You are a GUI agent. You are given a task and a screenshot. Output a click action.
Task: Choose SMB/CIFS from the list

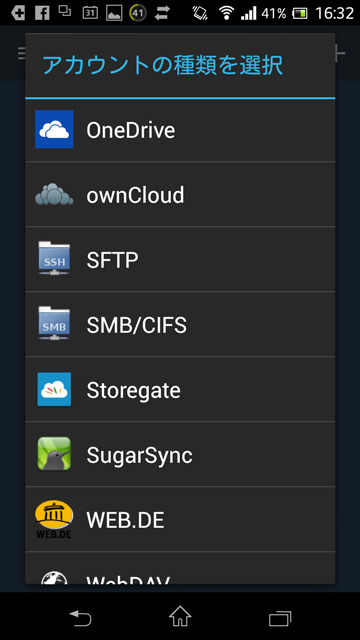point(180,324)
